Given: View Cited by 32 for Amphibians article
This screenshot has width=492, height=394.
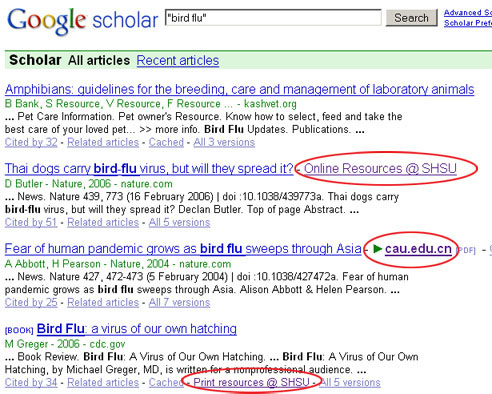Looking at the screenshot, I should point(31,142).
